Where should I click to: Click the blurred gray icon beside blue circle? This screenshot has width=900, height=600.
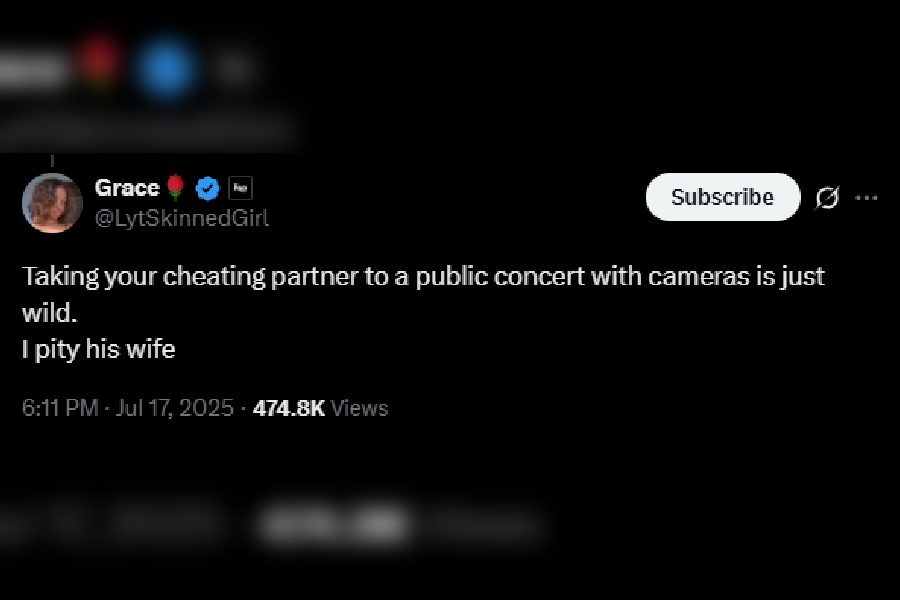click(x=235, y=68)
